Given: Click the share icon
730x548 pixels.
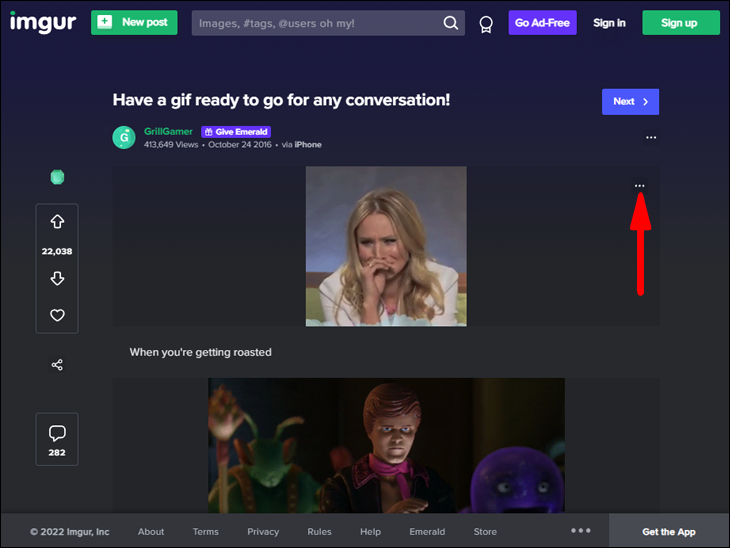Looking at the screenshot, I should [x=57, y=365].
